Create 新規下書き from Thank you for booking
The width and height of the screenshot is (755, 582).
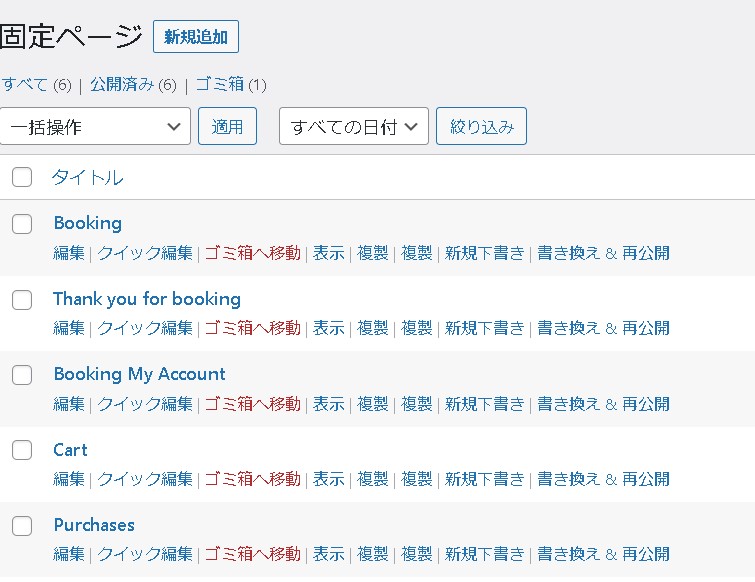click(484, 328)
